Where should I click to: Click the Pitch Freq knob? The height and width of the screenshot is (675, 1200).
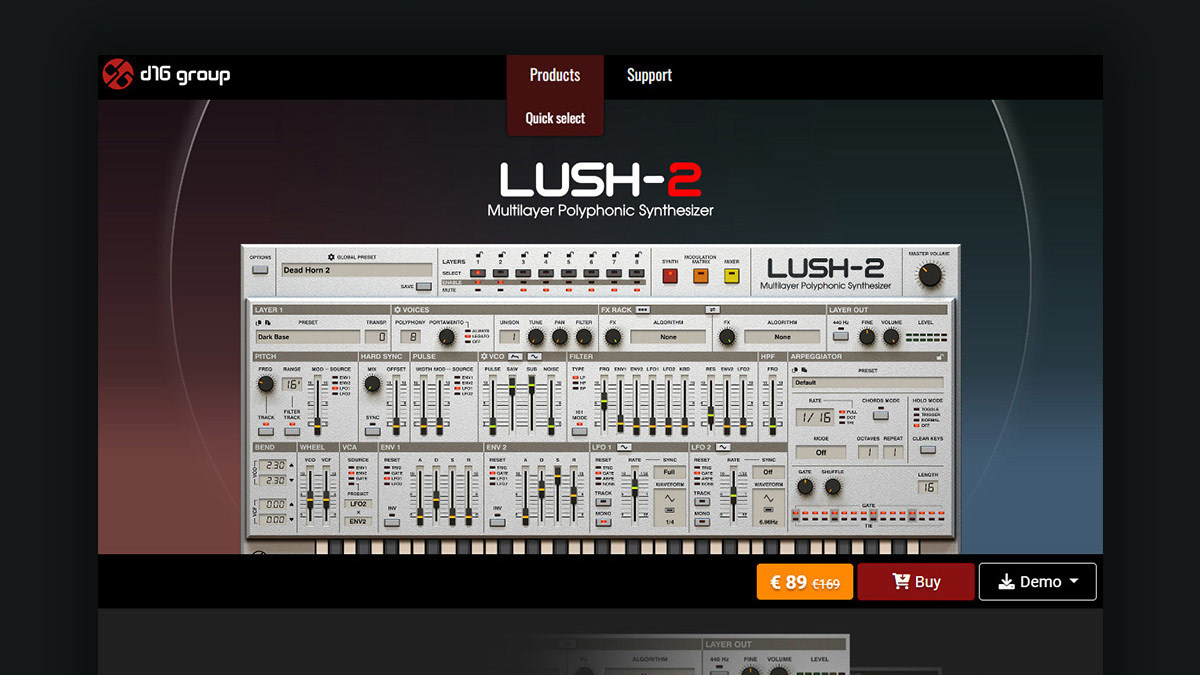click(265, 384)
